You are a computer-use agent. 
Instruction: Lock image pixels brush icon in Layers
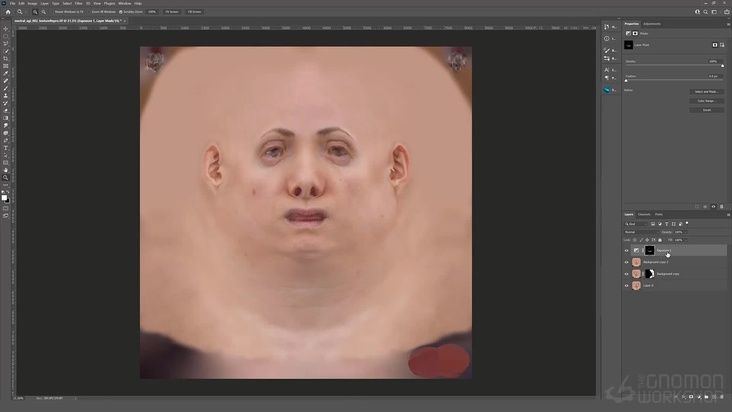tap(641, 240)
